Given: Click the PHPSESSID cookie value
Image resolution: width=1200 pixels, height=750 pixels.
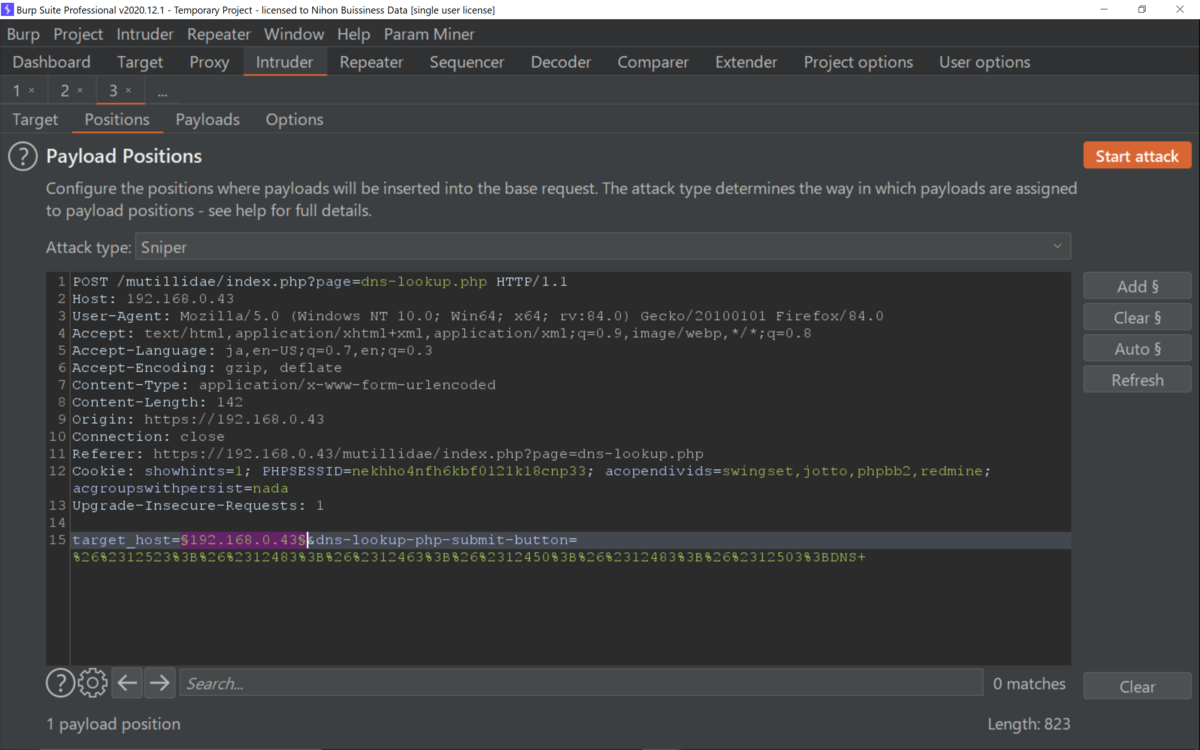Looking at the screenshot, I should click(x=469, y=471).
